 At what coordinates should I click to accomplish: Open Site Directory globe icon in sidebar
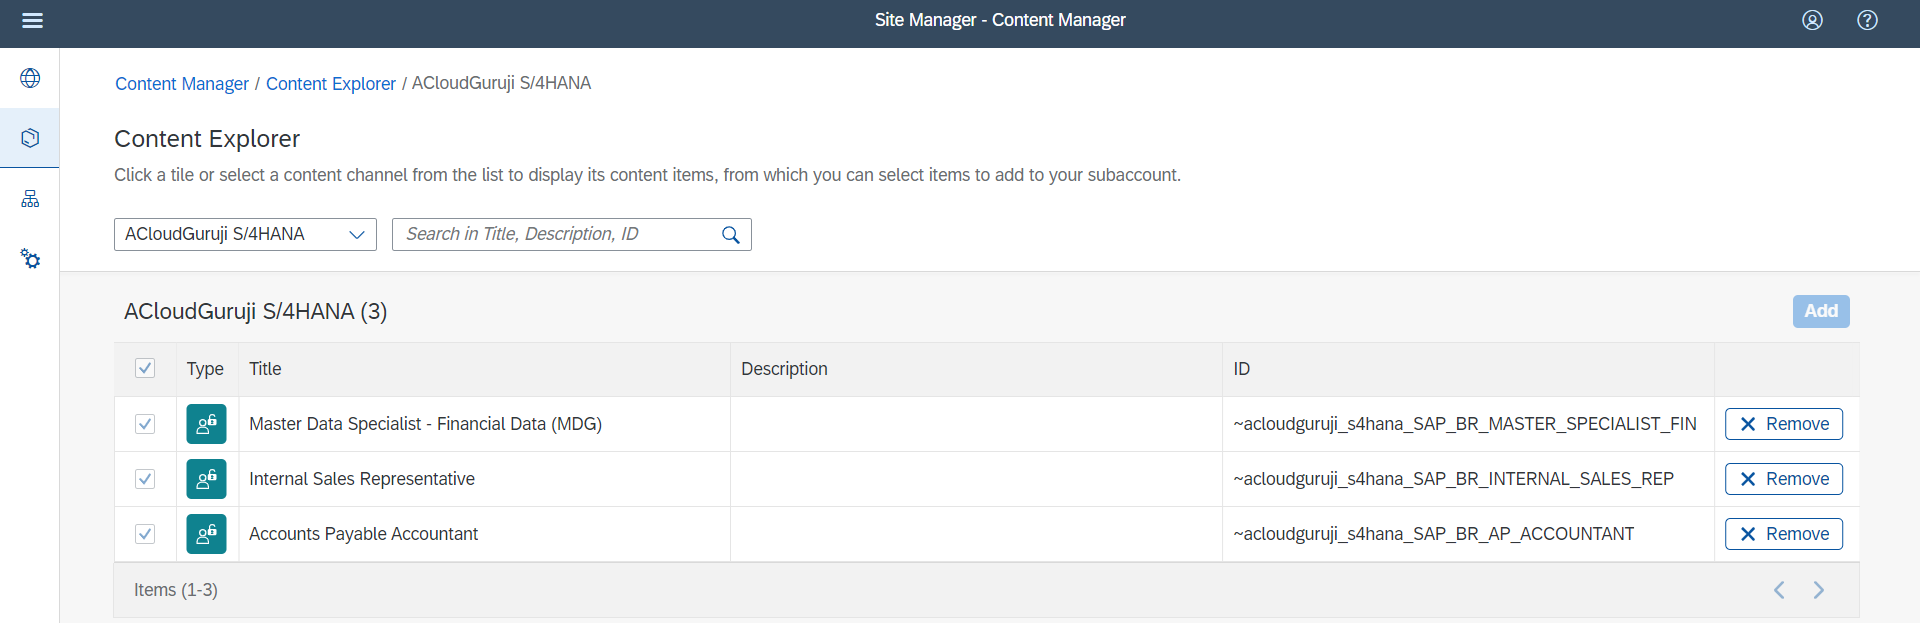point(30,78)
